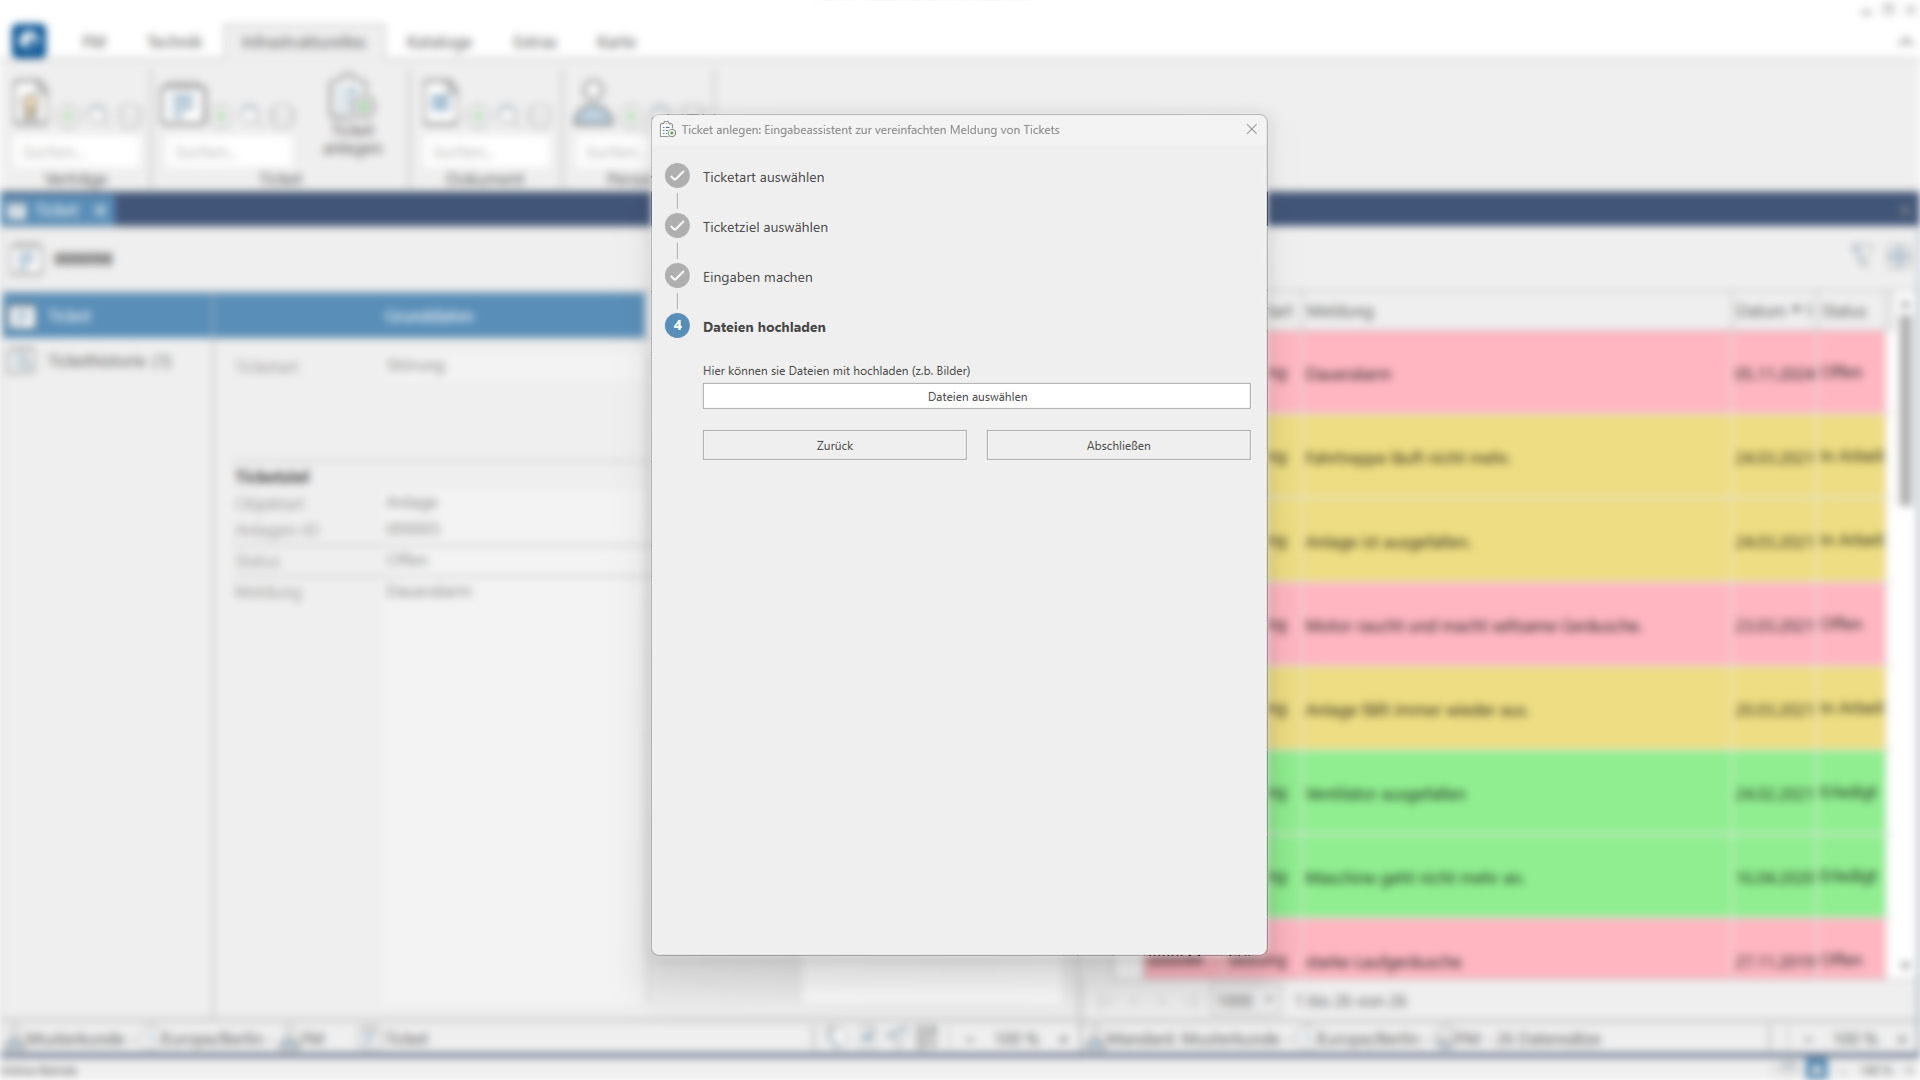Go back with the Zurück button

(834, 445)
